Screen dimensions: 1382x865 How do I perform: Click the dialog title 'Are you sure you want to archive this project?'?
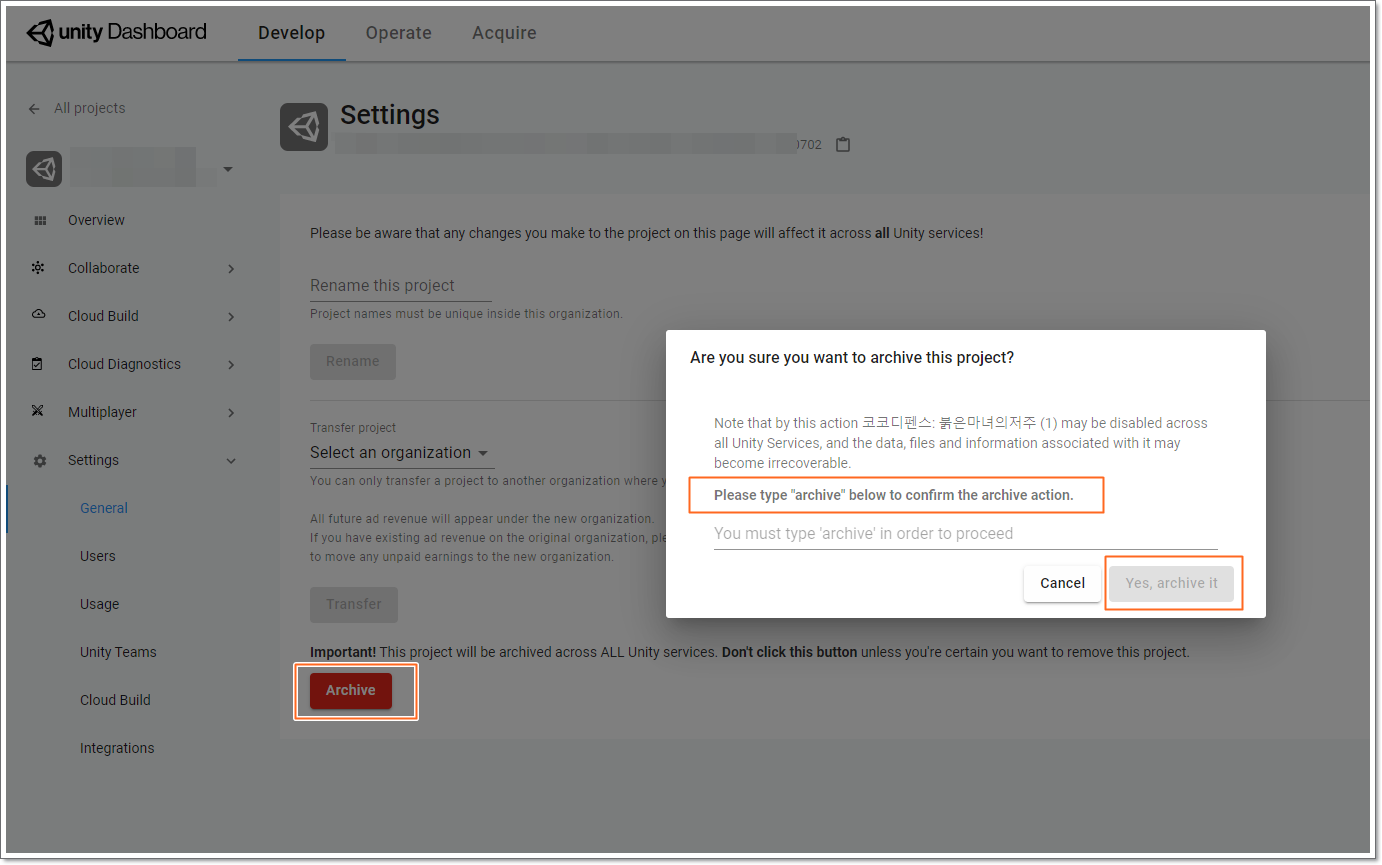(852, 357)
